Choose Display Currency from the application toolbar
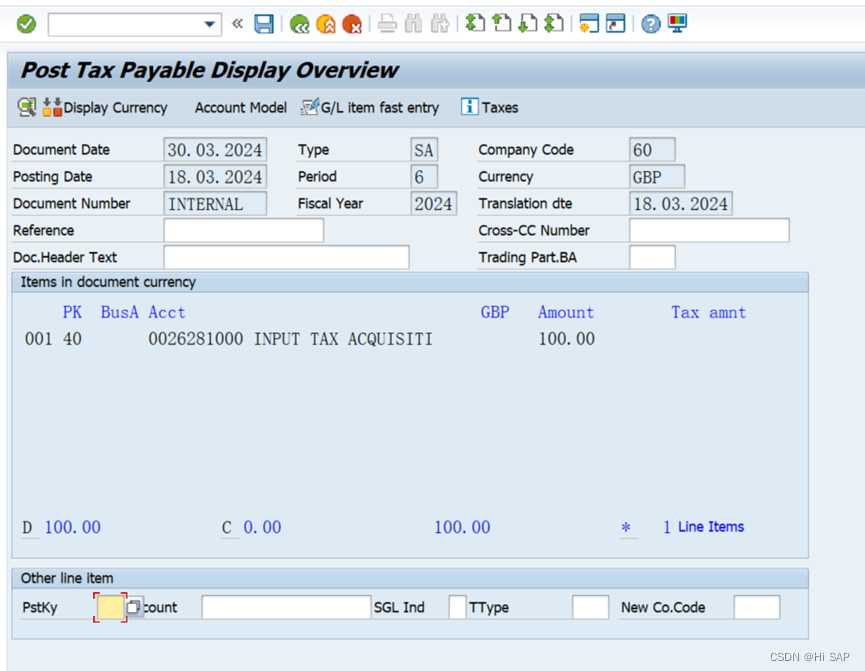Viewport: 865px width, 671px height. [110, 107]
